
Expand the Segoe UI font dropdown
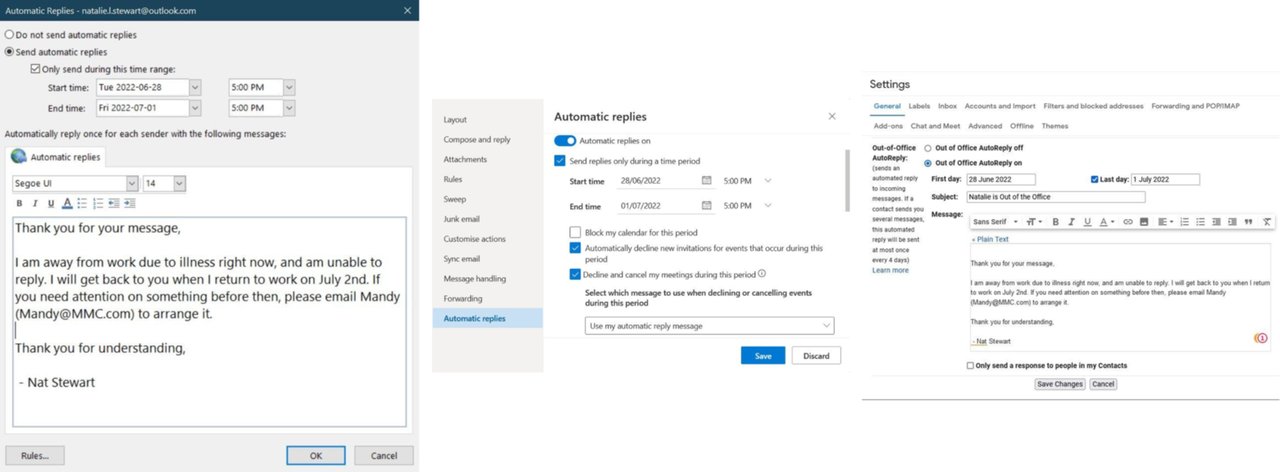pyautogui.click(x=132, y=184)
